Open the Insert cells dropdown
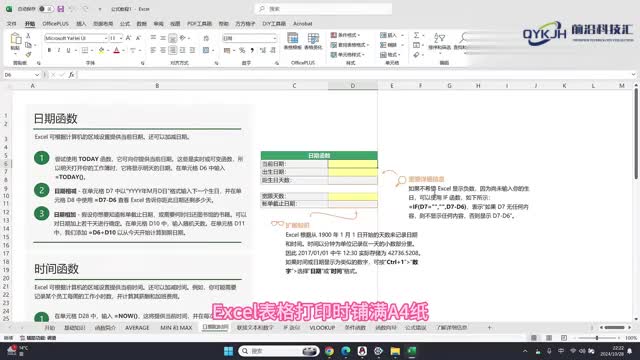 click(x=392, y=35)
